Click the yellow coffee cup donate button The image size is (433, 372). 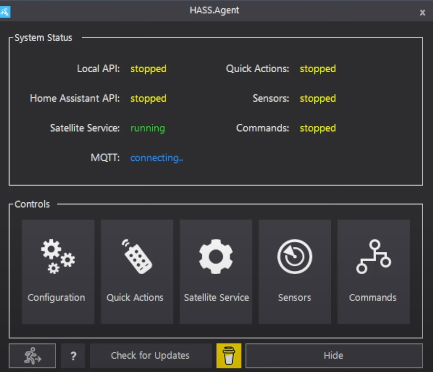pos(229,356)
